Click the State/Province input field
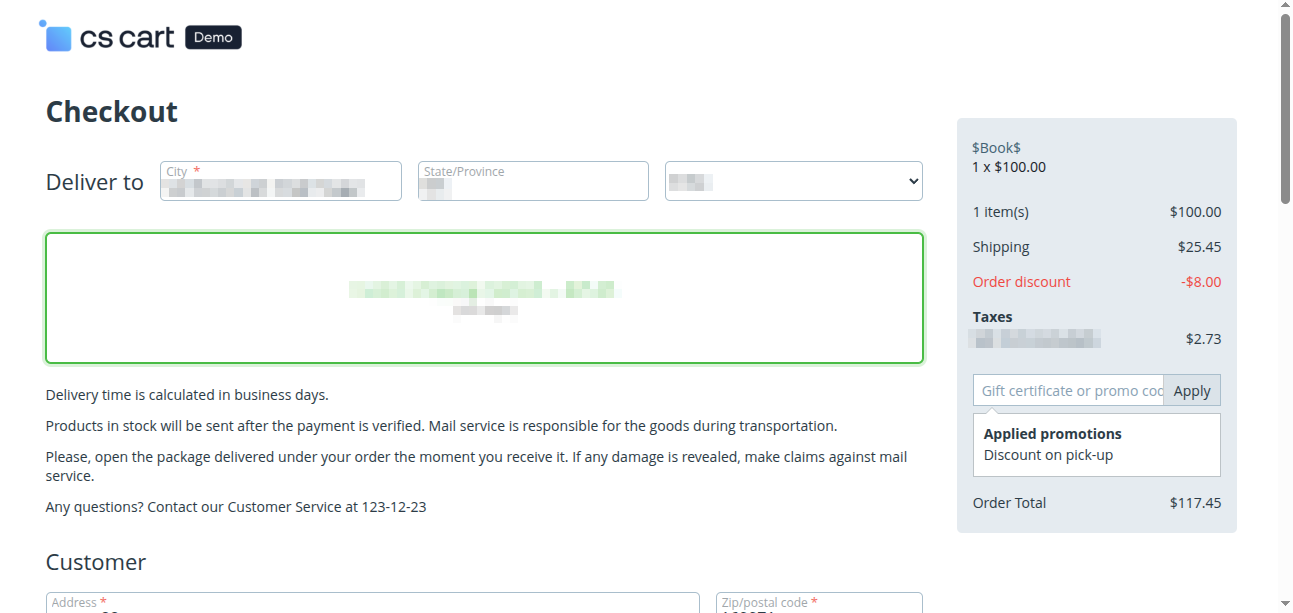The width and height of the screenshot is (1293, 613). [x=533, y=181]
